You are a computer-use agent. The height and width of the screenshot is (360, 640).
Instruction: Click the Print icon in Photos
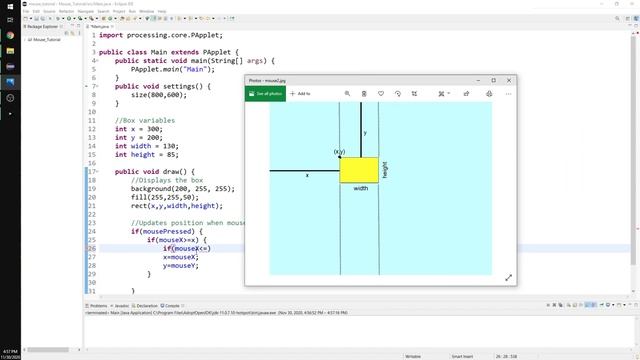click(489, 94)
